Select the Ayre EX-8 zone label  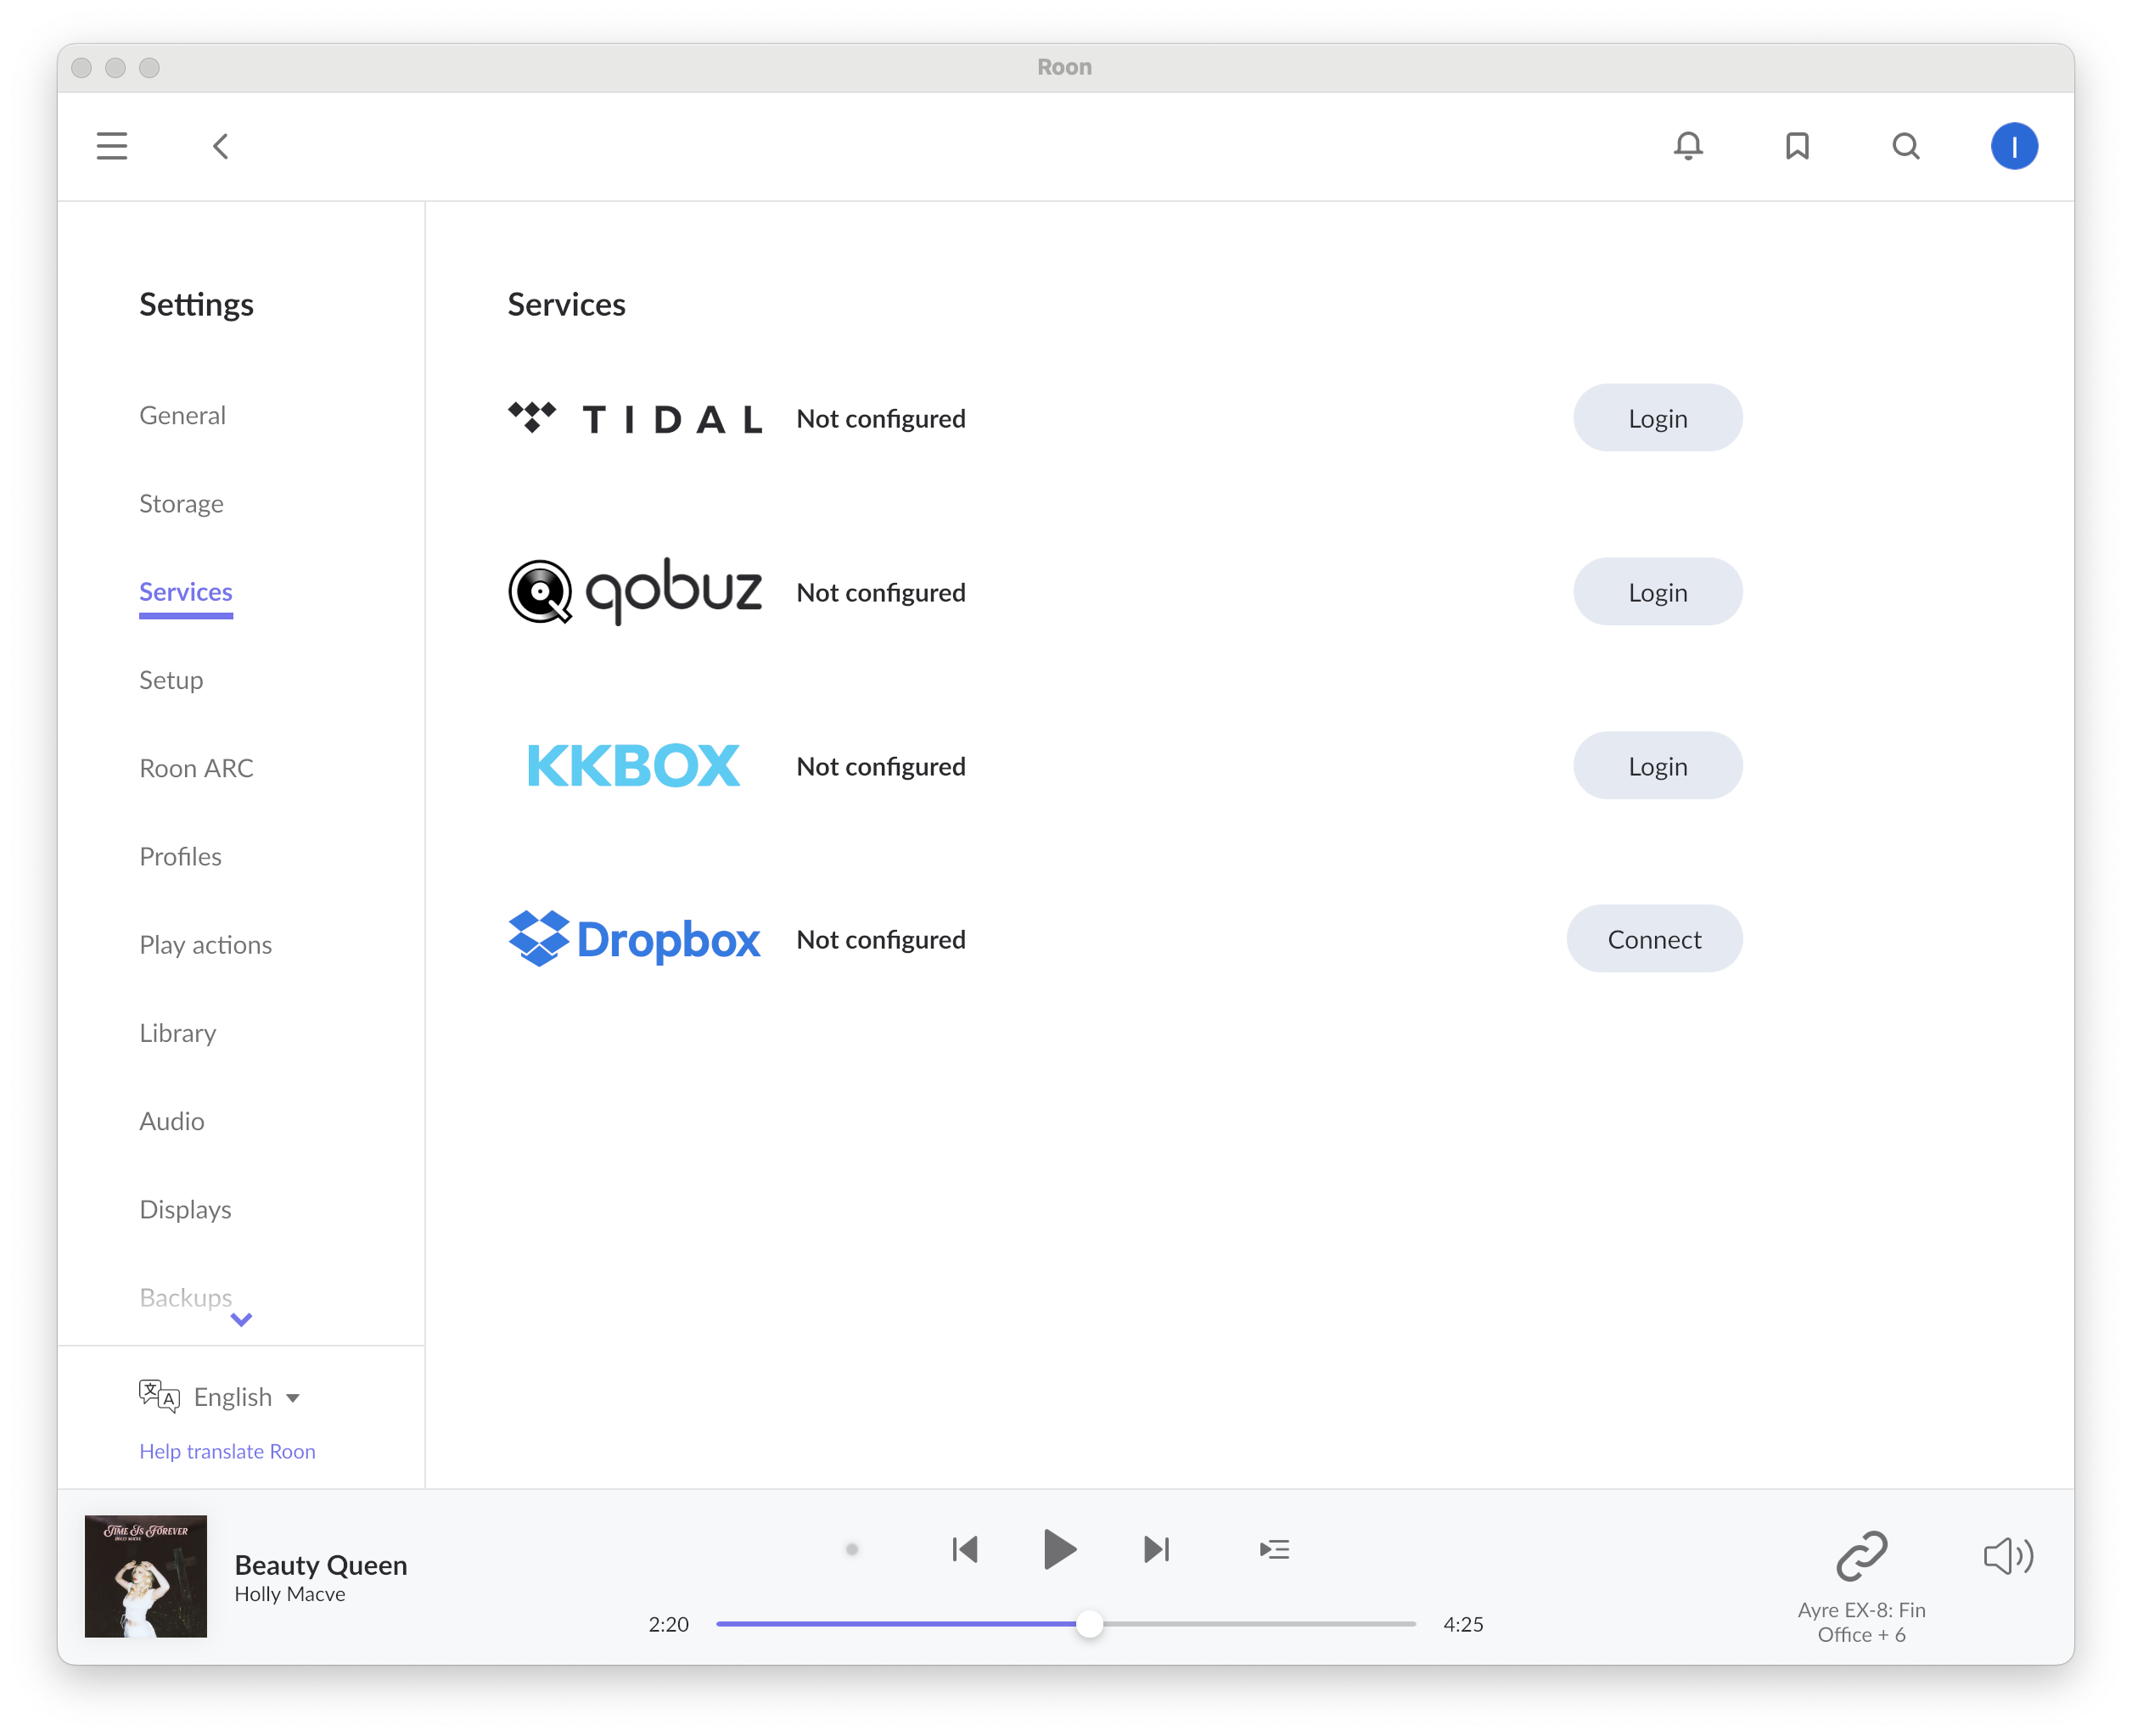coord(1861,1622)
